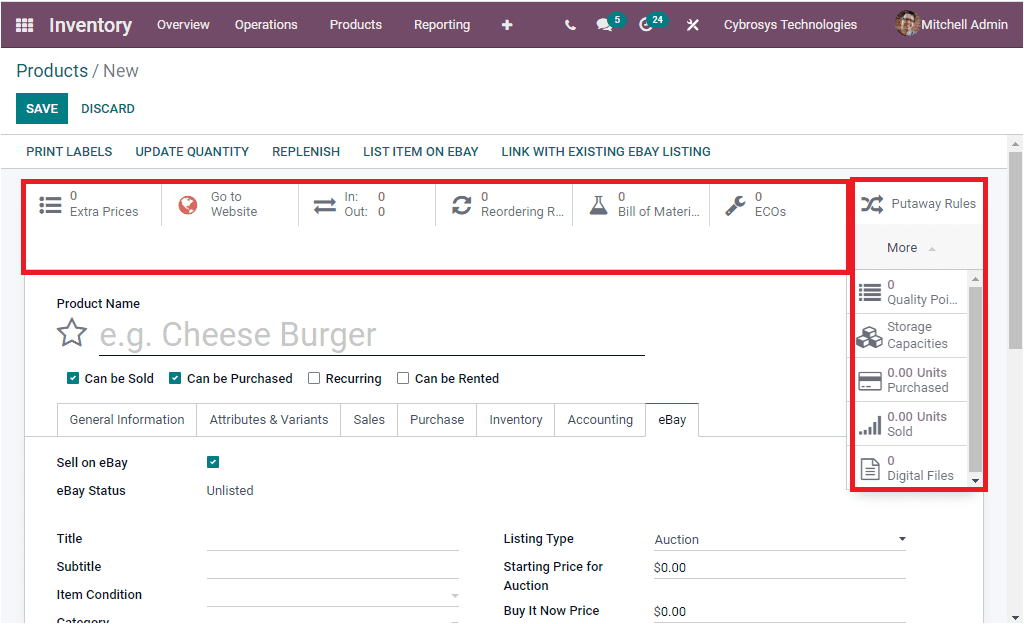Viewport: 1024px width, 624px height.
Task: Open the Reporting menu
Action: [x=441, y=24]
